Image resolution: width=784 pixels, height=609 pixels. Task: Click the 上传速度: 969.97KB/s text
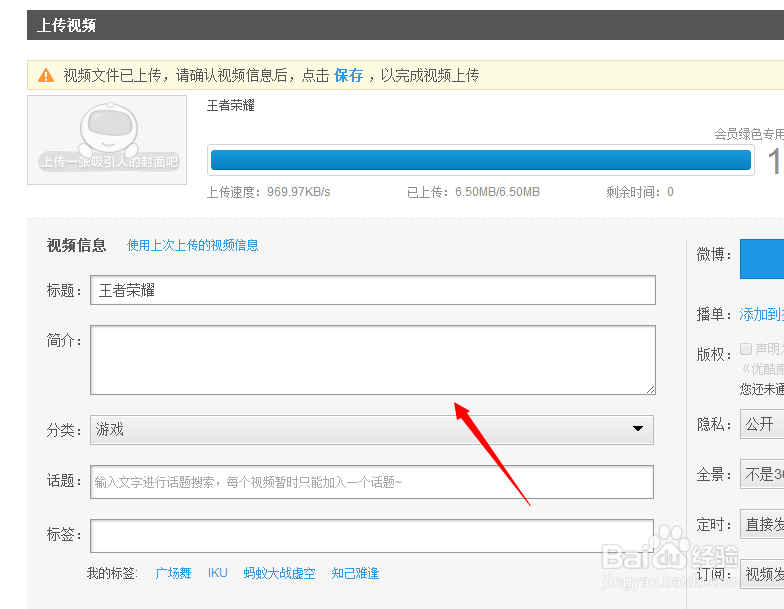268,192
